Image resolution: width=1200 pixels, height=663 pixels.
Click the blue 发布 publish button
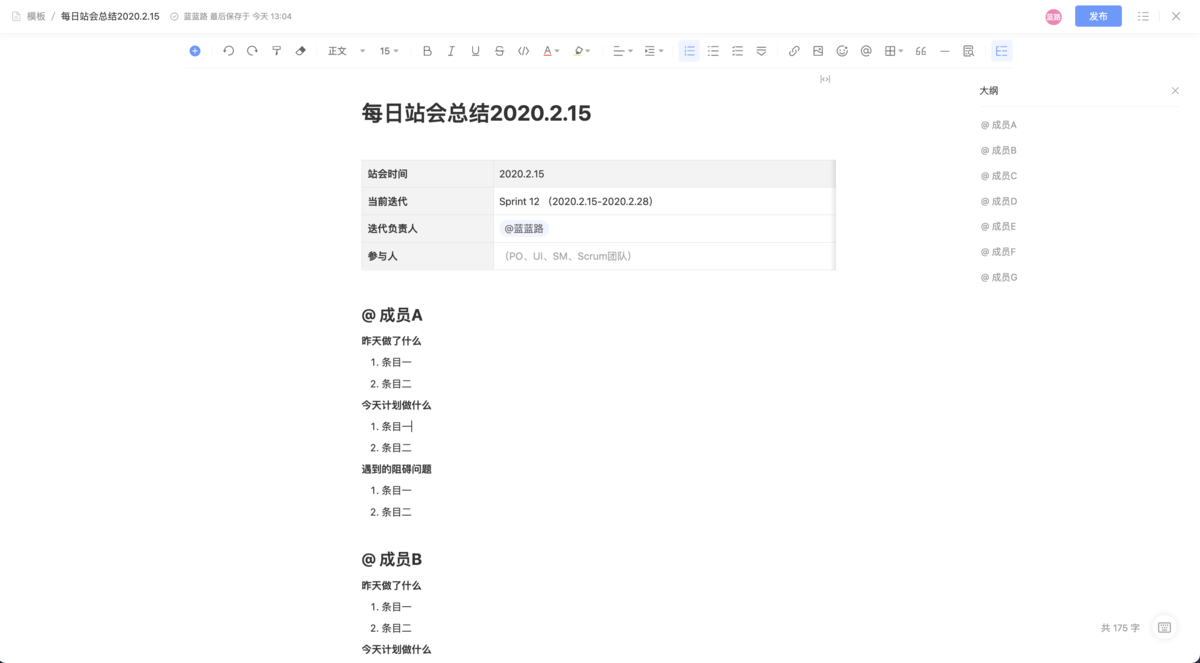(1098, 16)
